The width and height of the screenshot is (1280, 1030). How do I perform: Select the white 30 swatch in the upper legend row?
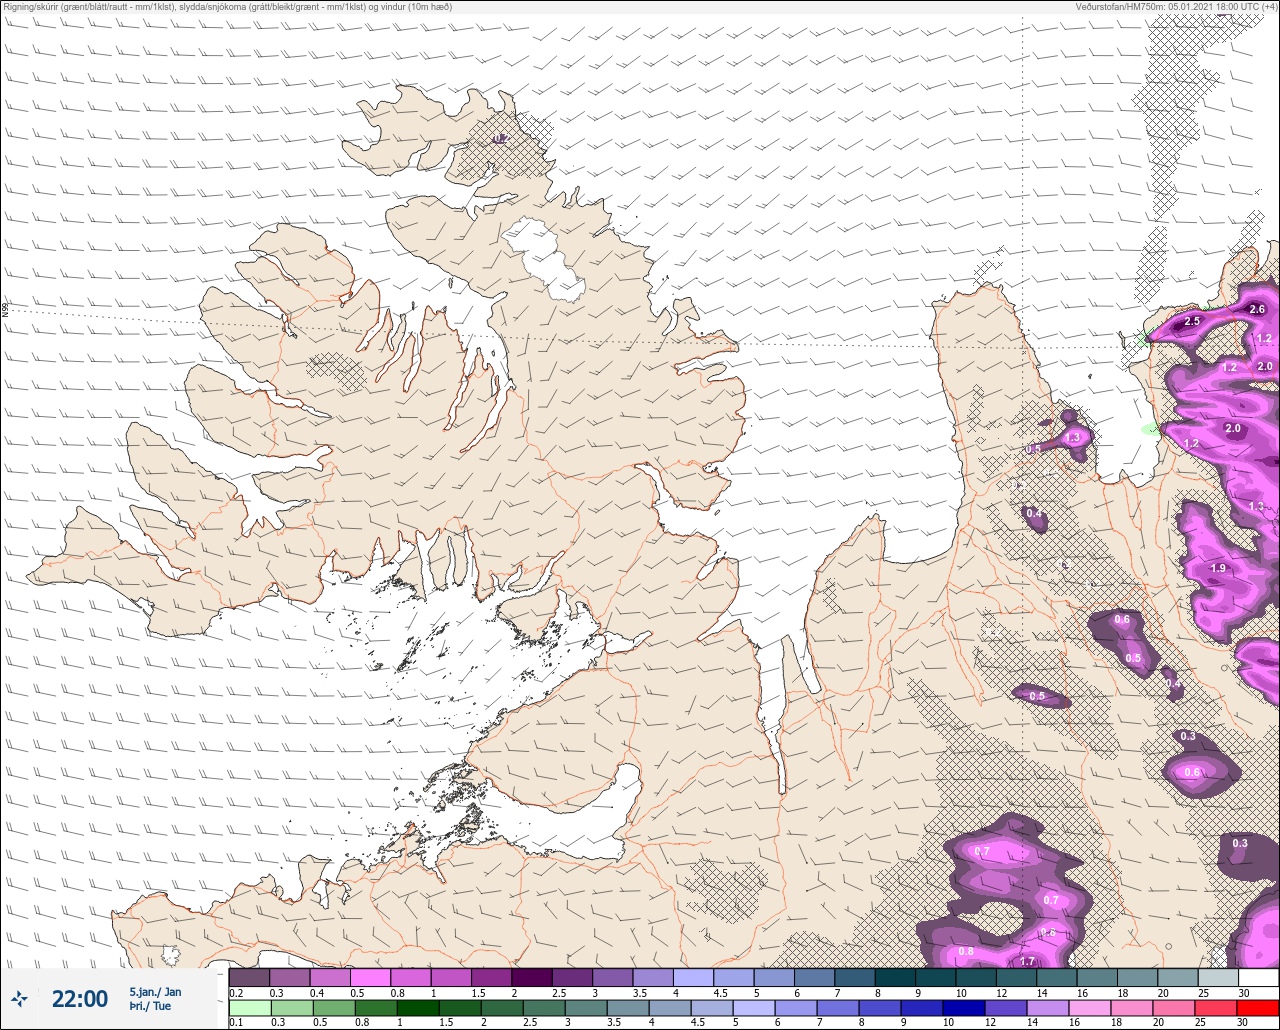click(1258, 977)
